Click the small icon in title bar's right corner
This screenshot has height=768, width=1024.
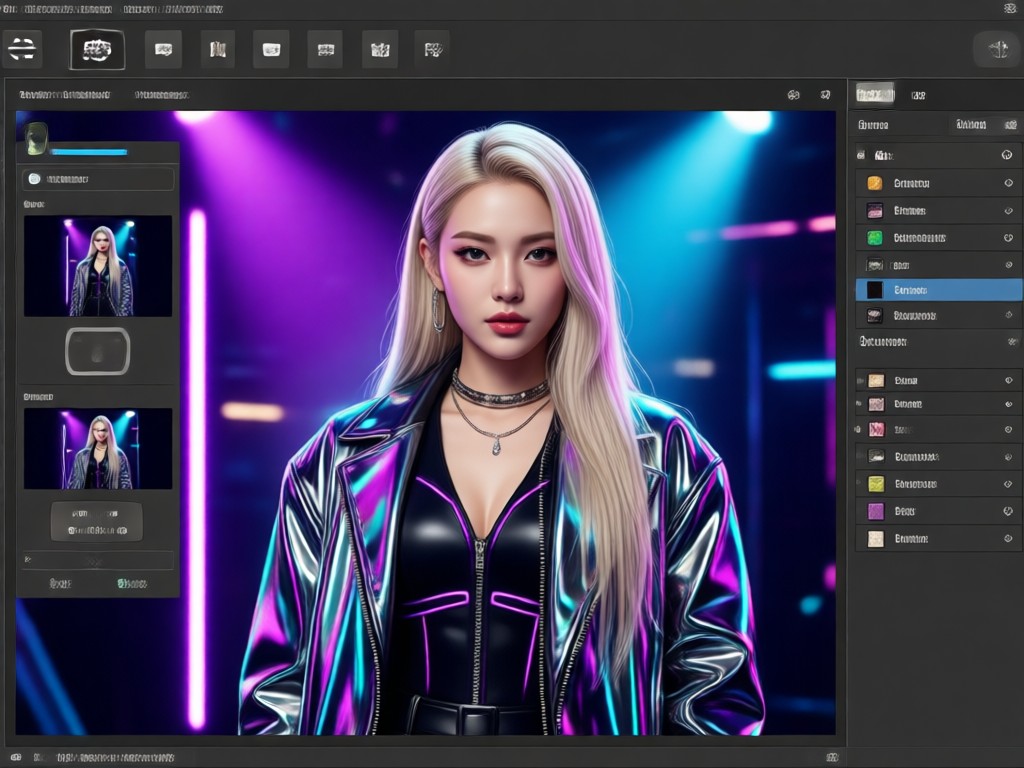click(1010, 8)
